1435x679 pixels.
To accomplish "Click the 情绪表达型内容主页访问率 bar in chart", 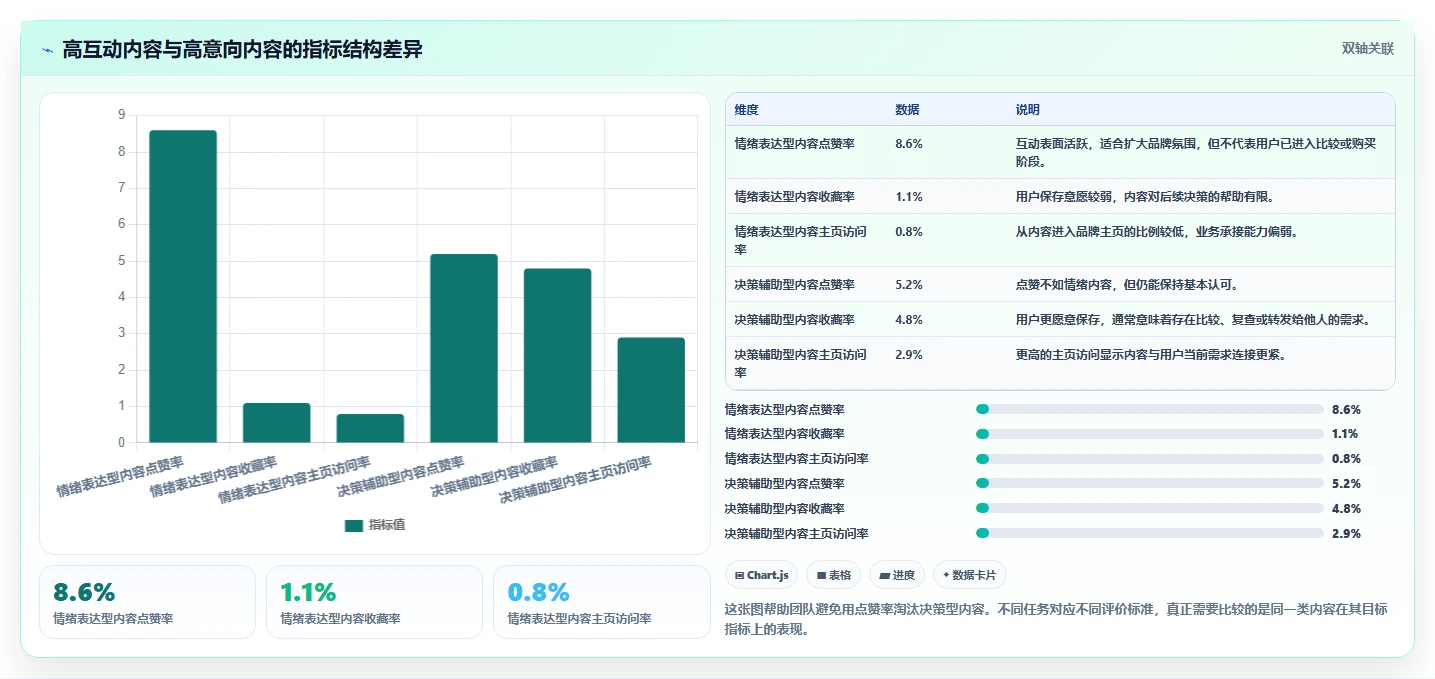I will [370, 428].
